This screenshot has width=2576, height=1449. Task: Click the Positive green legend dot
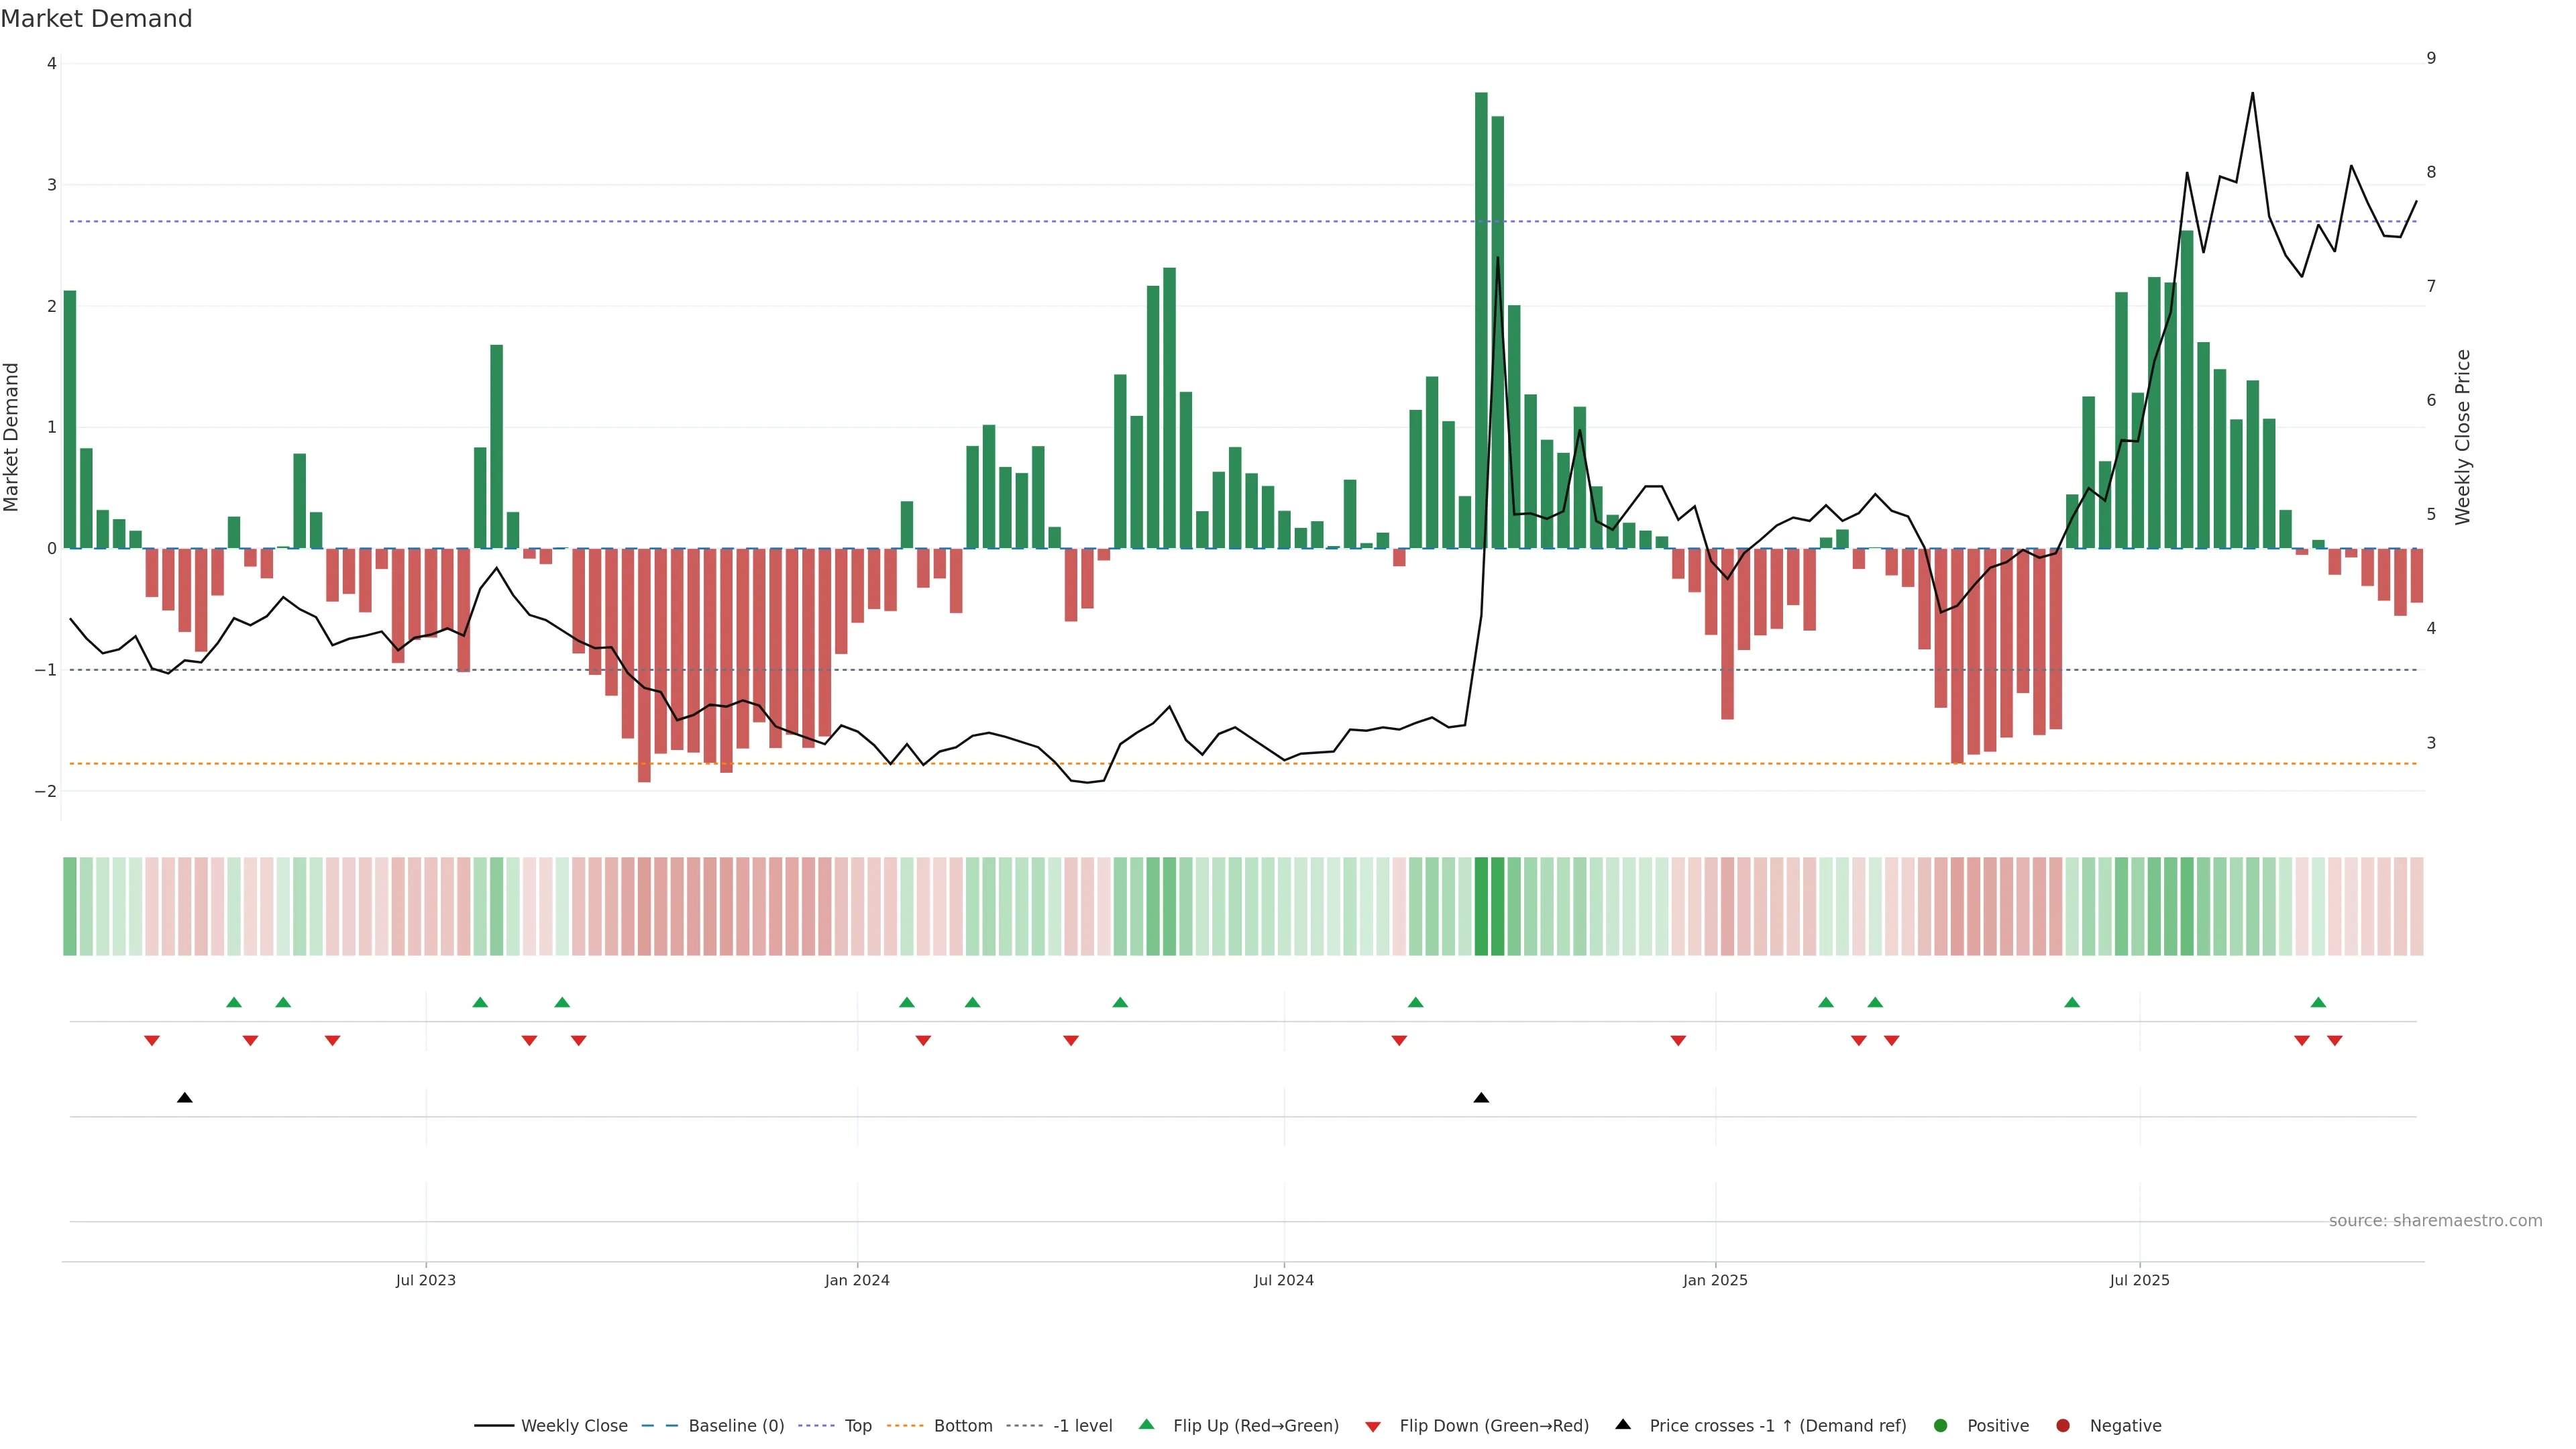pos(1941,1426)
